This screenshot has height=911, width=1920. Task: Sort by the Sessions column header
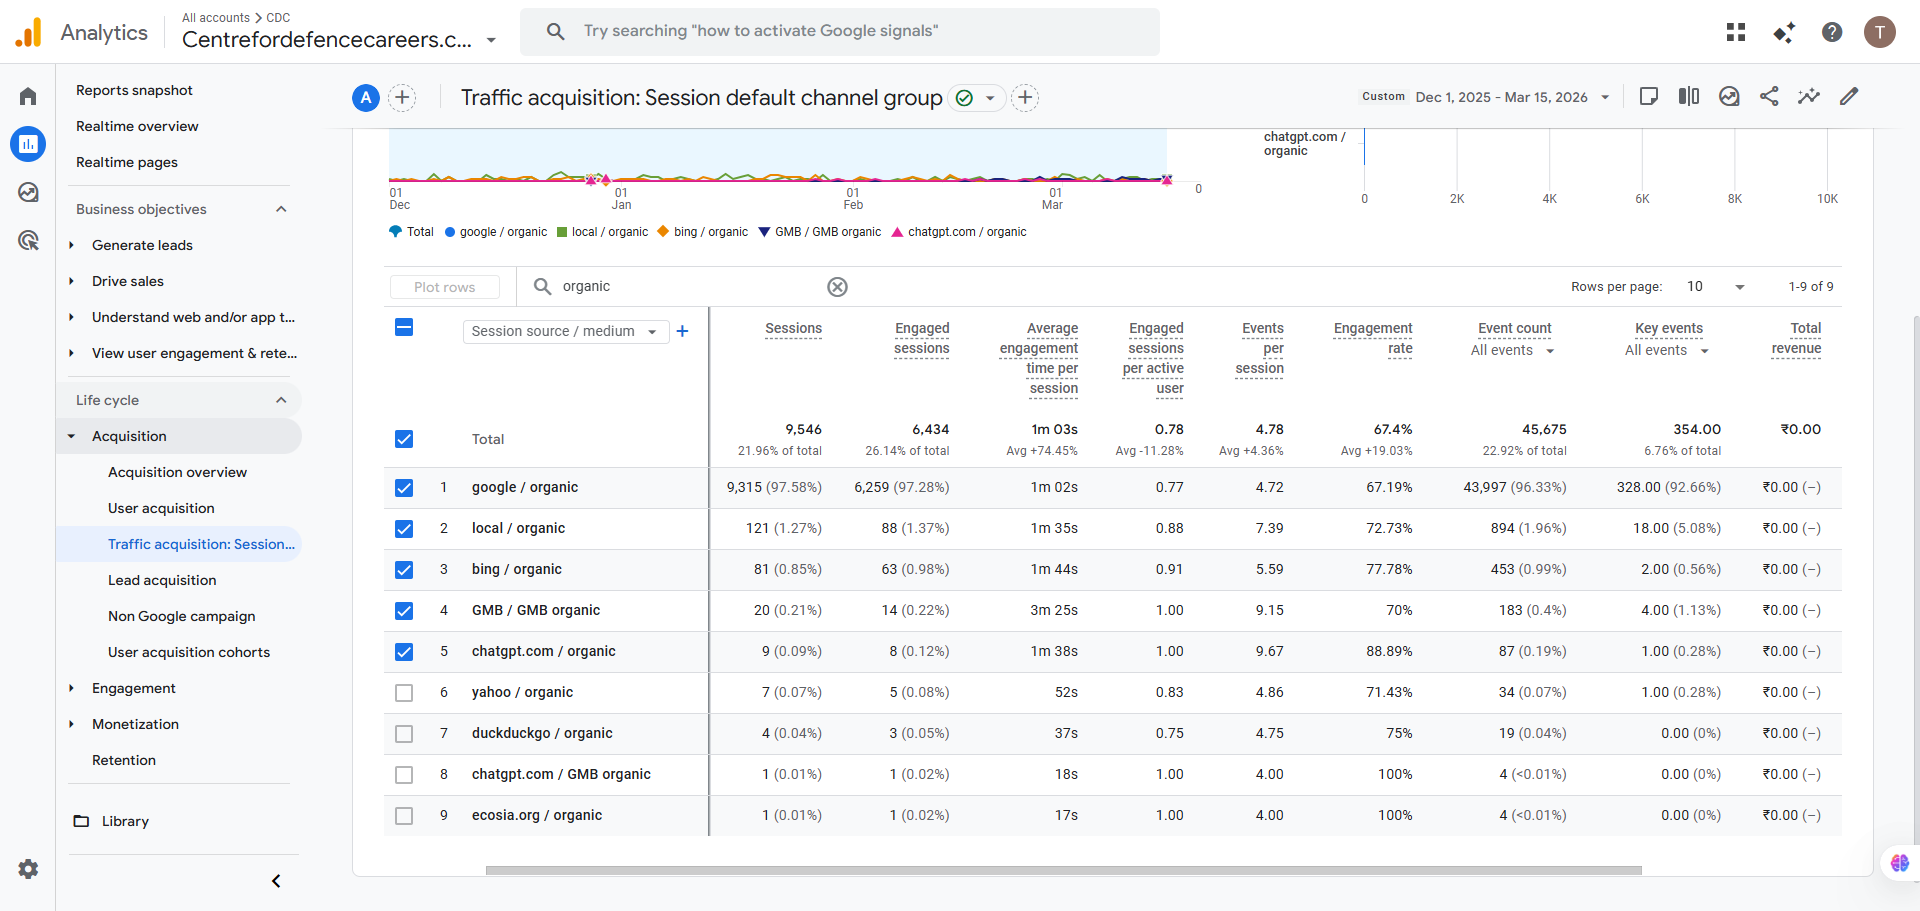pos(793,328)
